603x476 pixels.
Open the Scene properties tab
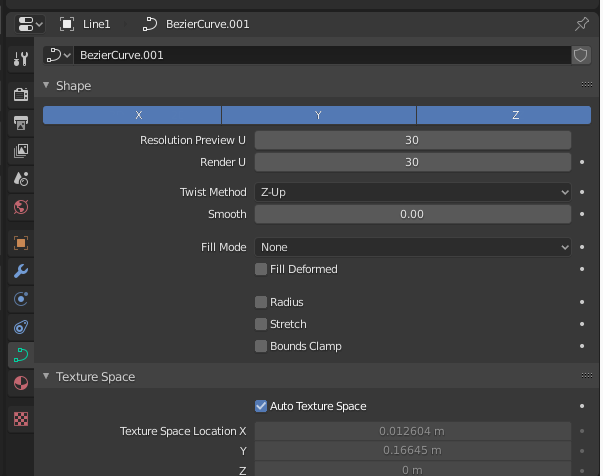[x=21, y=179]
